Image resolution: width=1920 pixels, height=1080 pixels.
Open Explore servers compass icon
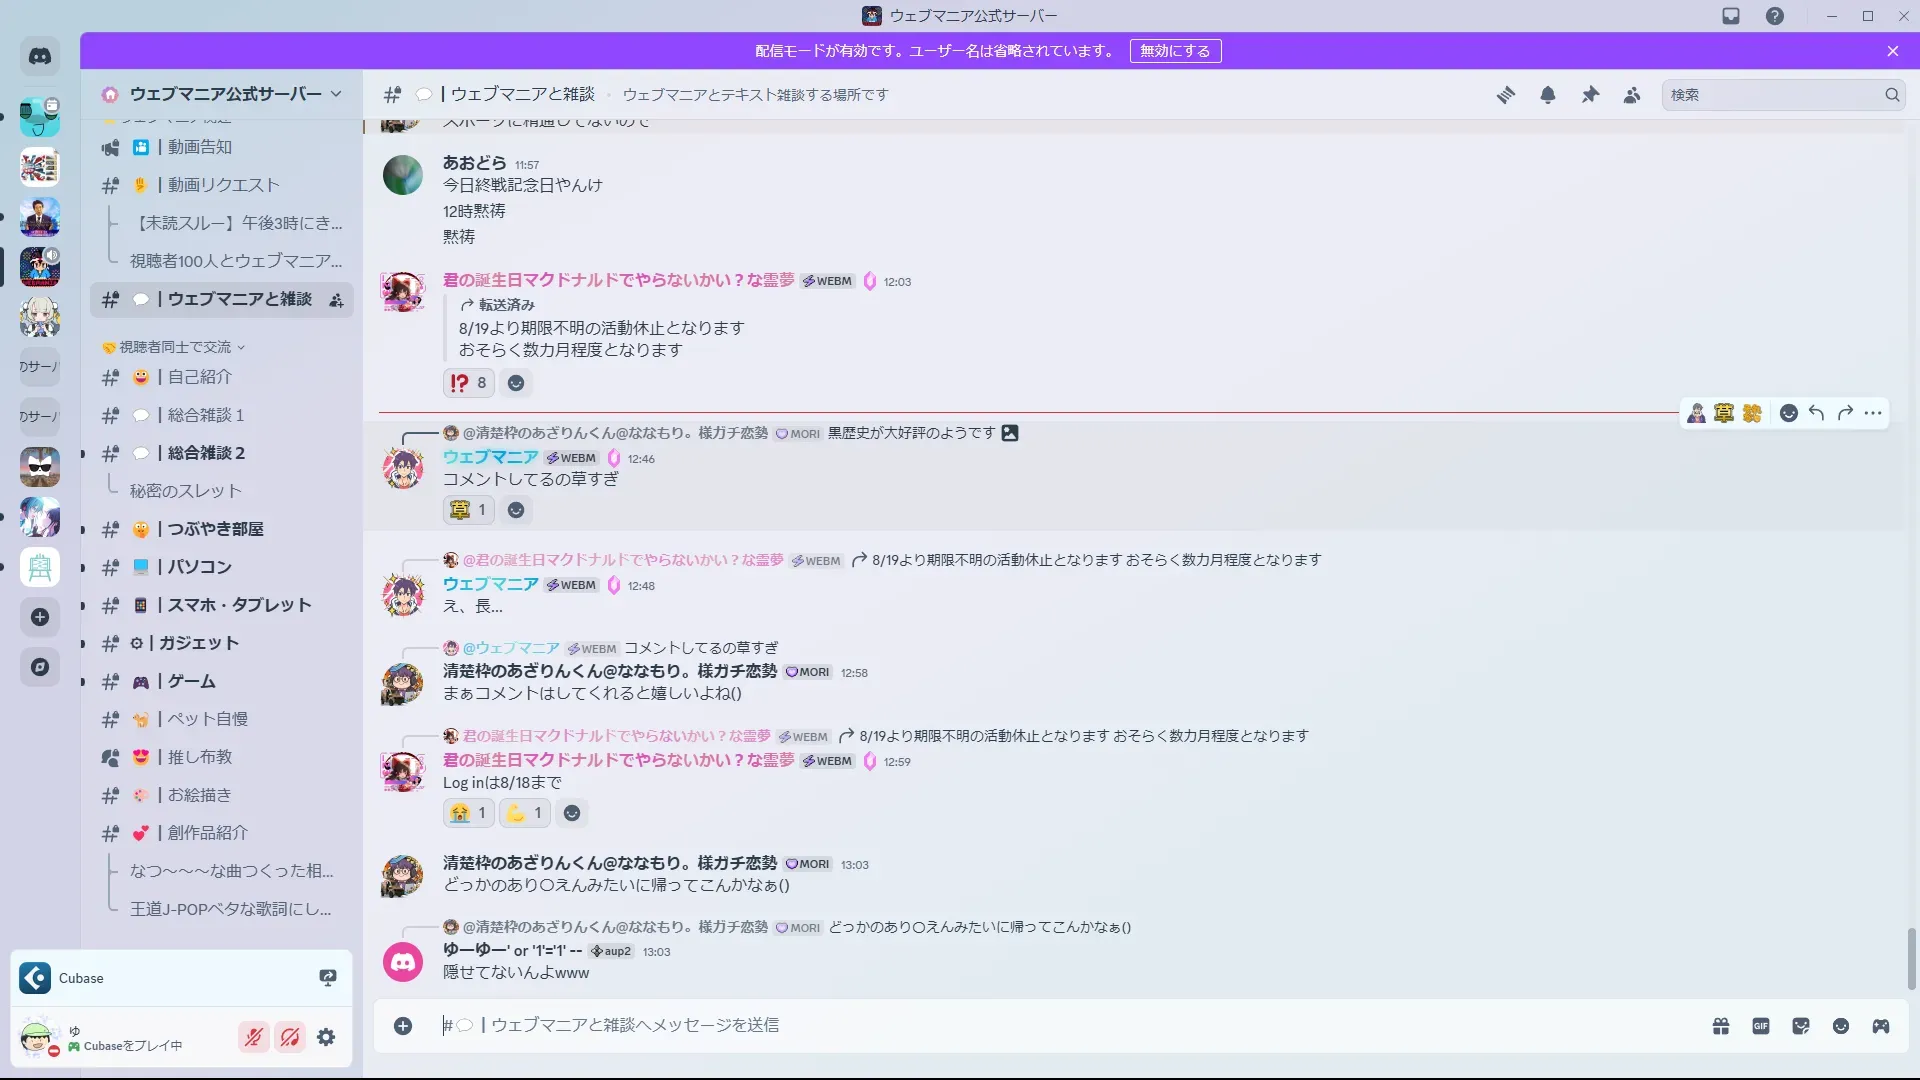[x=40, y=667]
